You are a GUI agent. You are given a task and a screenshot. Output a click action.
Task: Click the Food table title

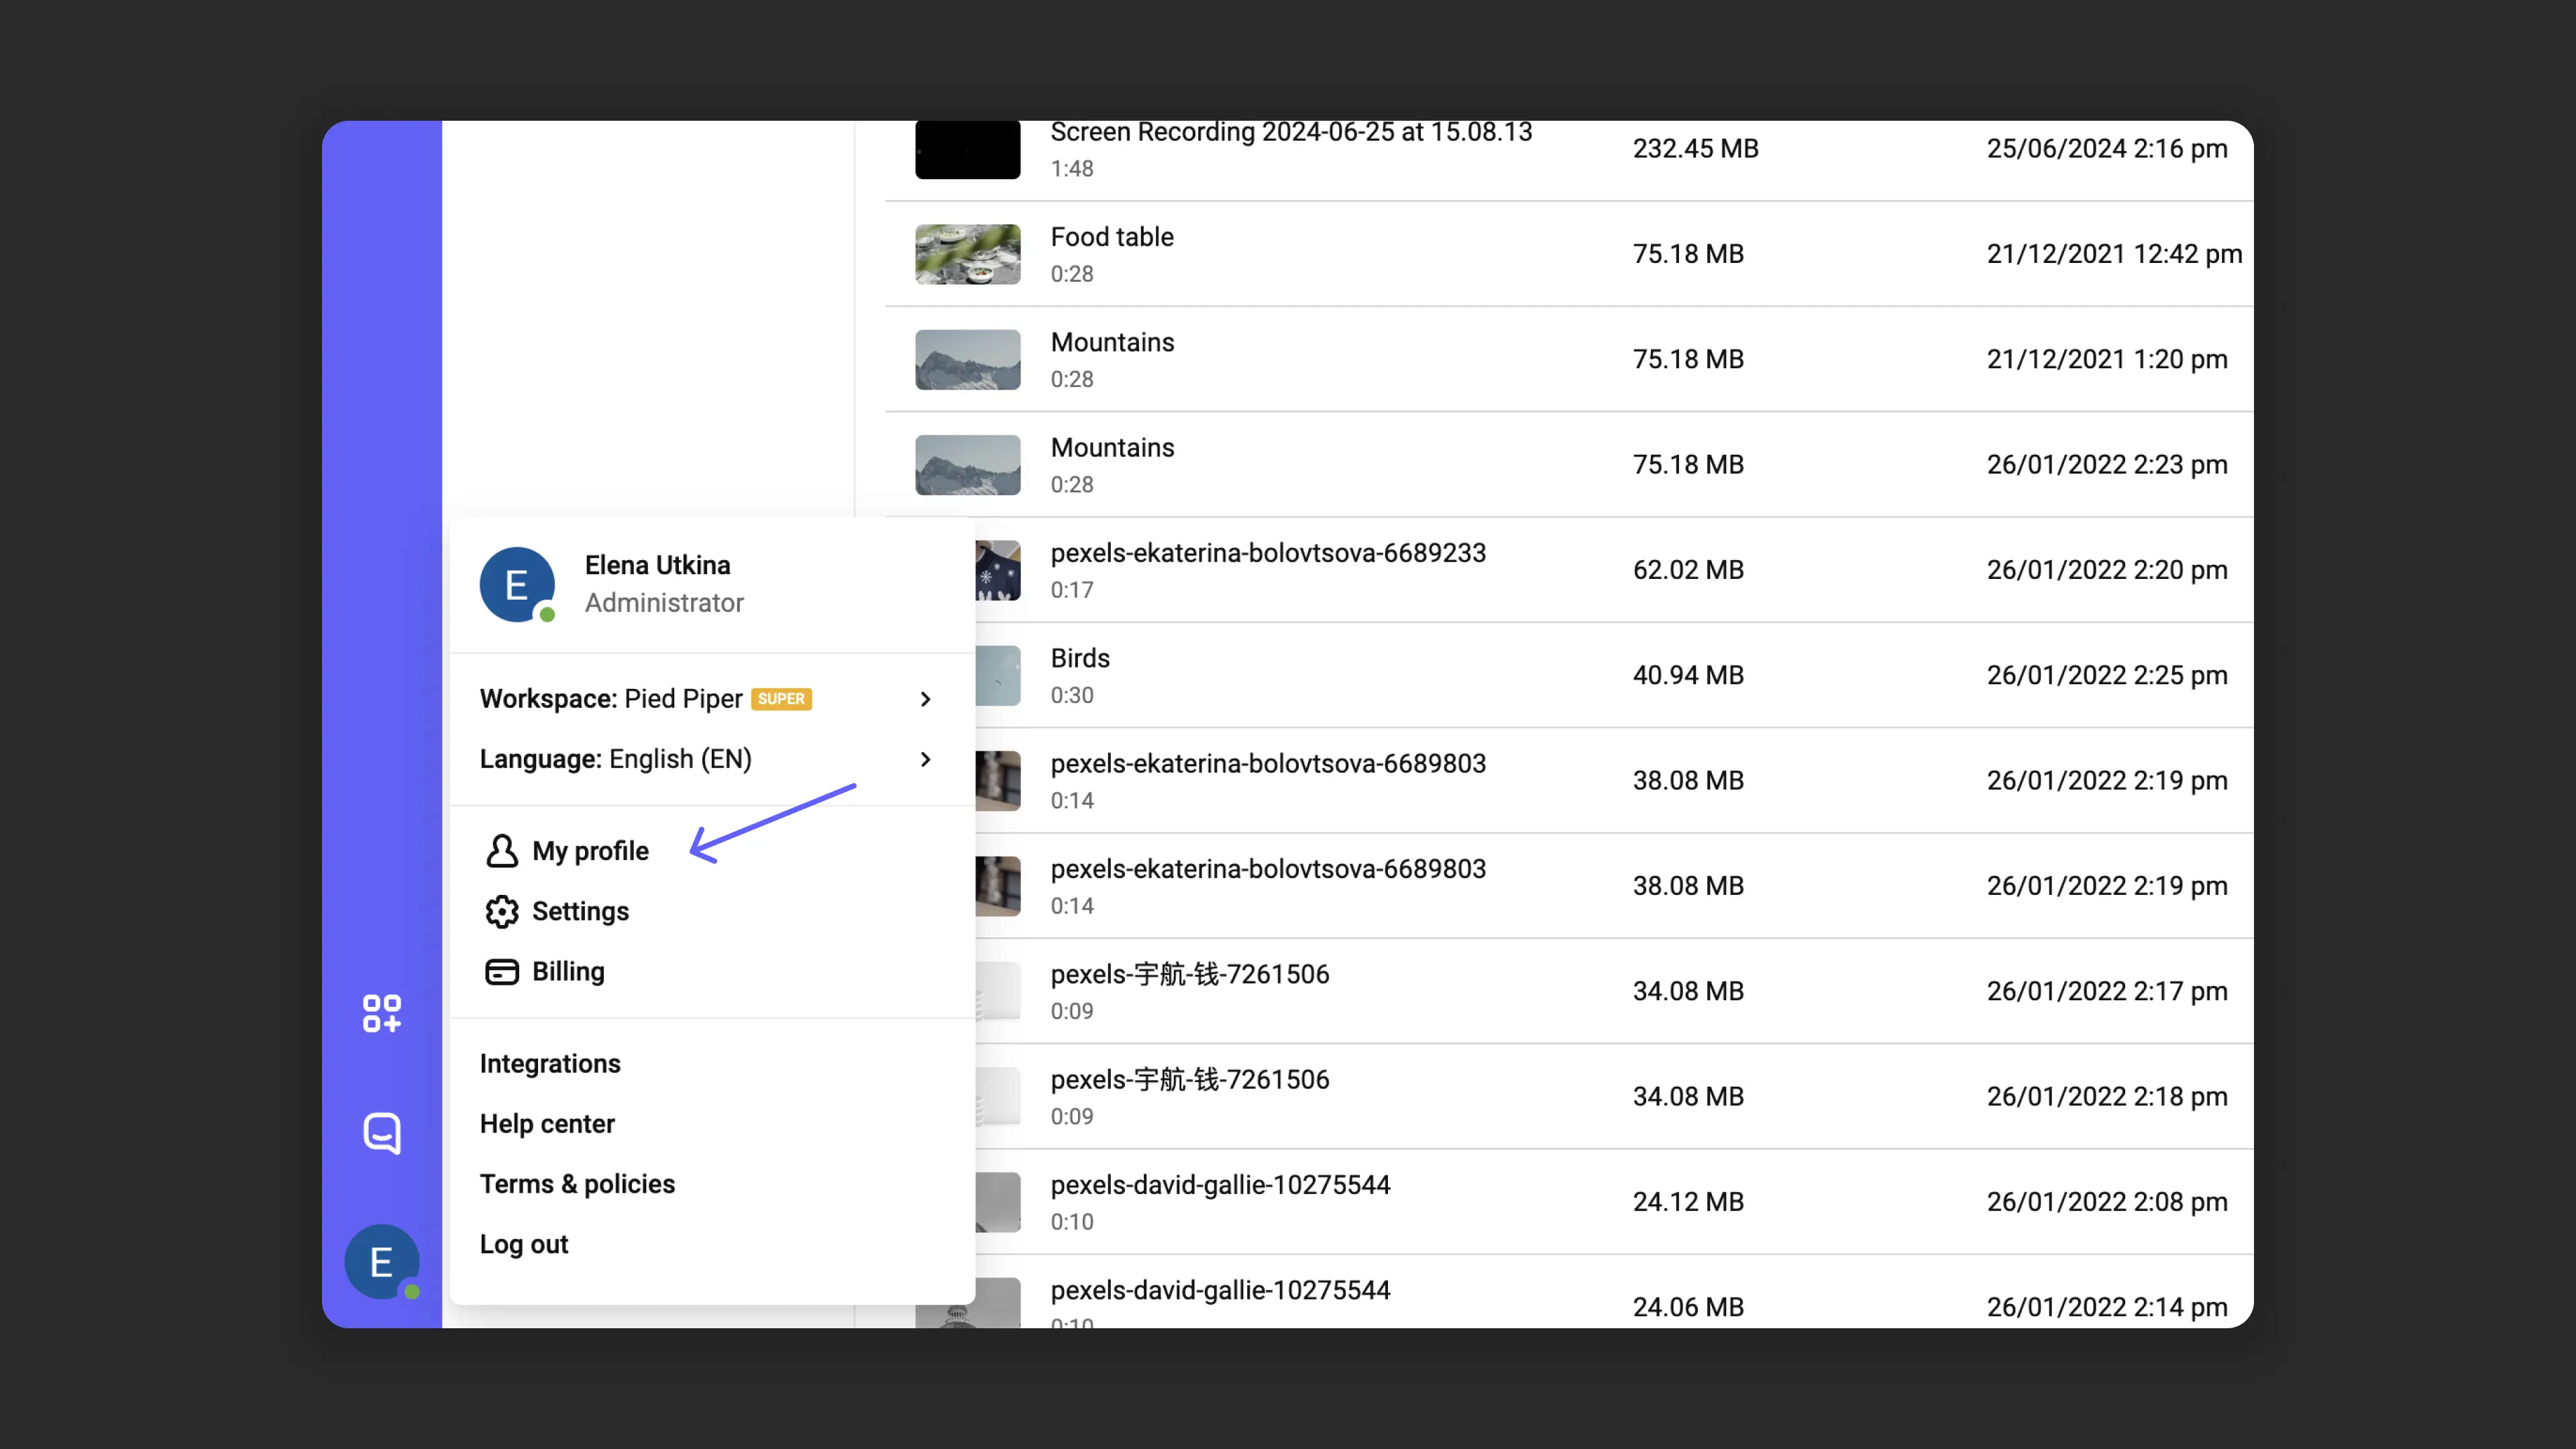click(1111, 237)
